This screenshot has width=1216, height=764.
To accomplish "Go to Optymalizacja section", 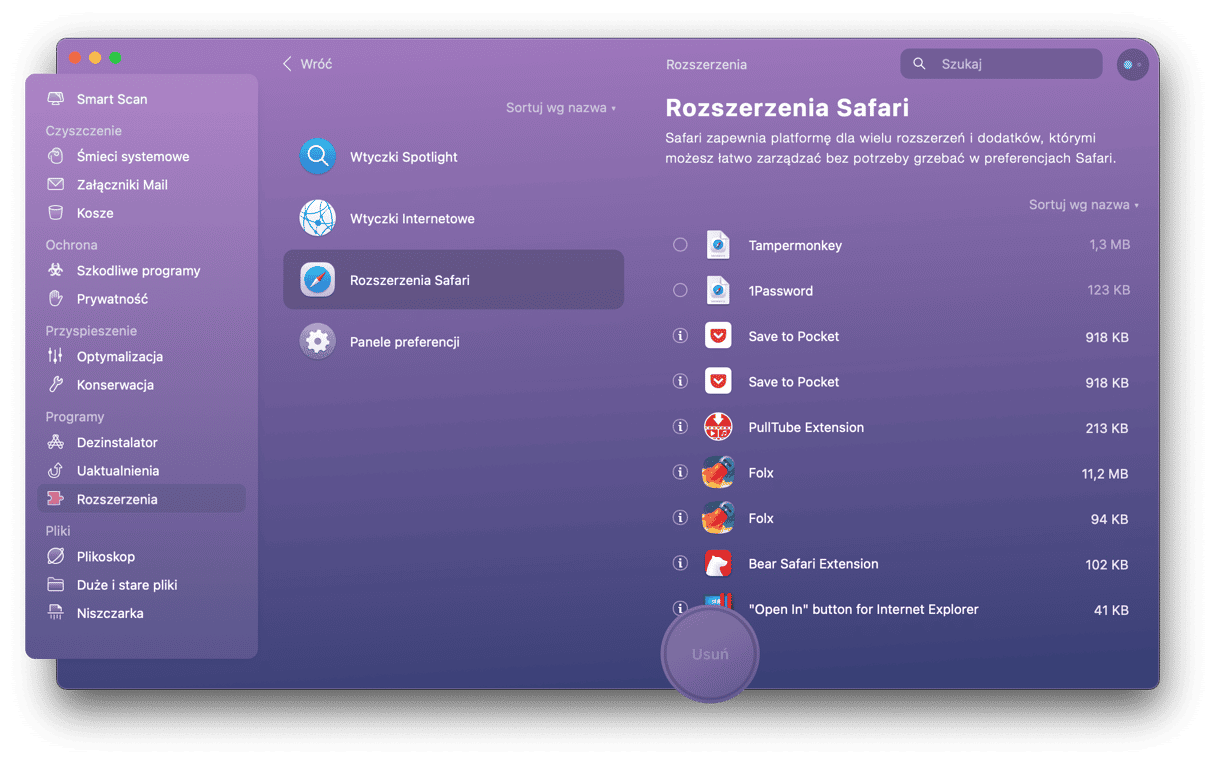I will [119, 357].
